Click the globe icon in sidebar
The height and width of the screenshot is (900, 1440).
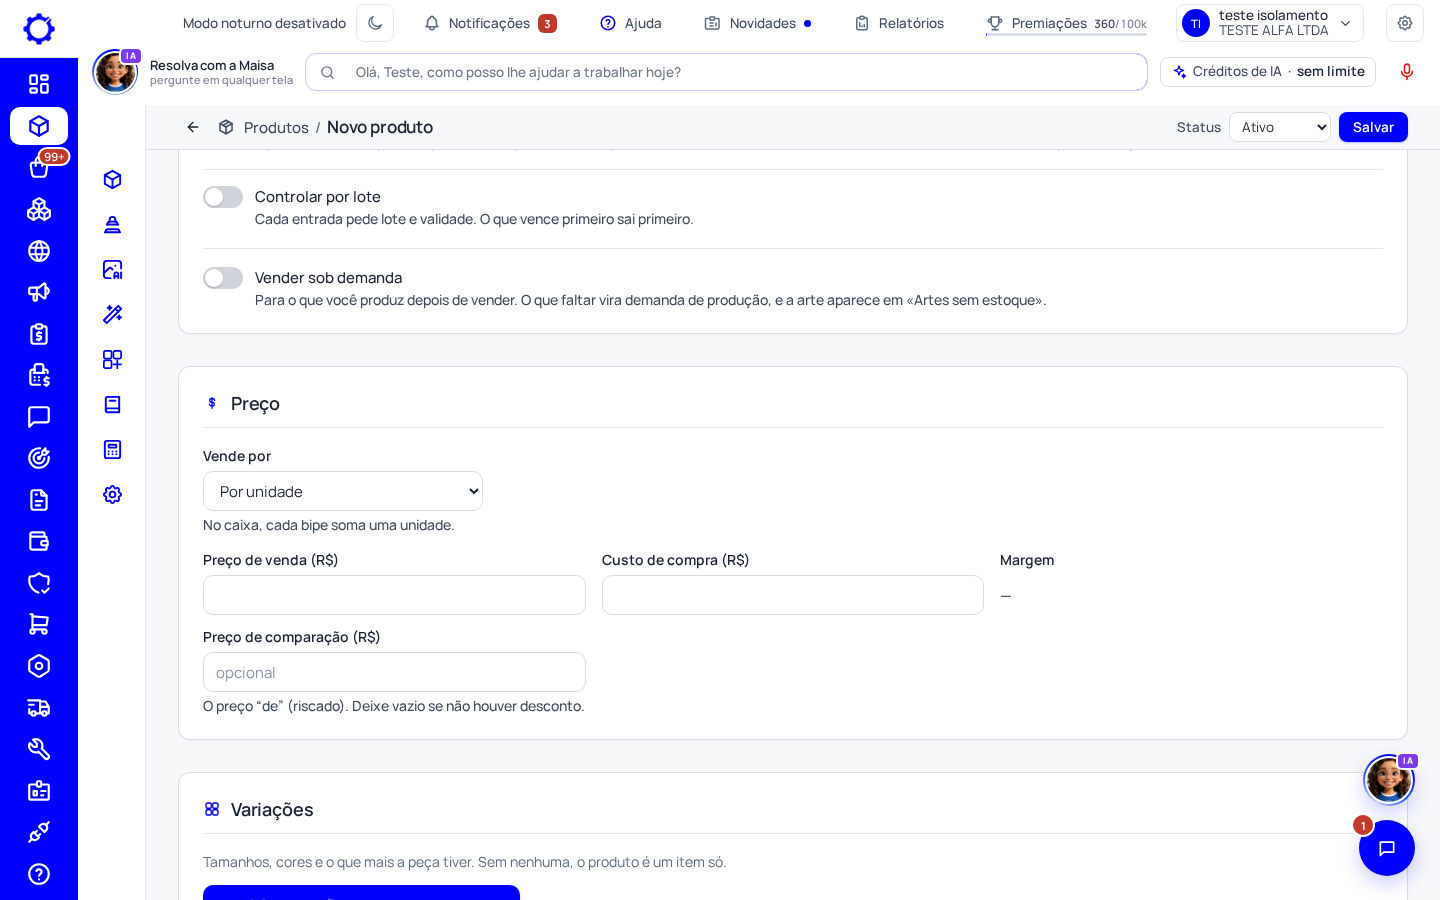[x=39, y=251]
